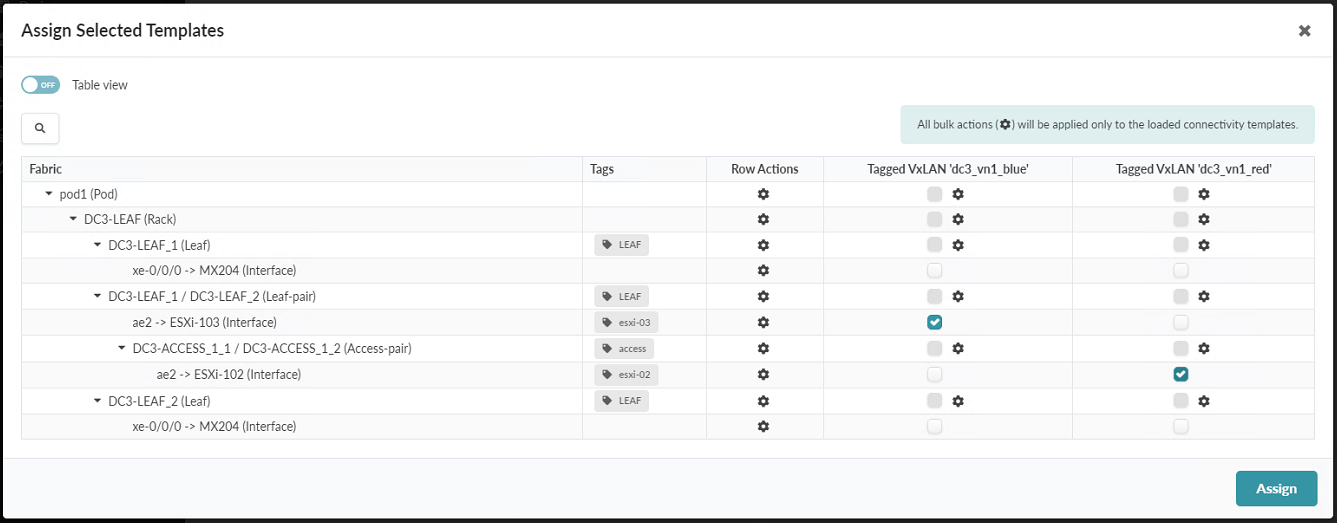This screenshot has height=523, width=1337.
Task: Collapse the pod1 (Pod) tree node
Action: [49, 194]
